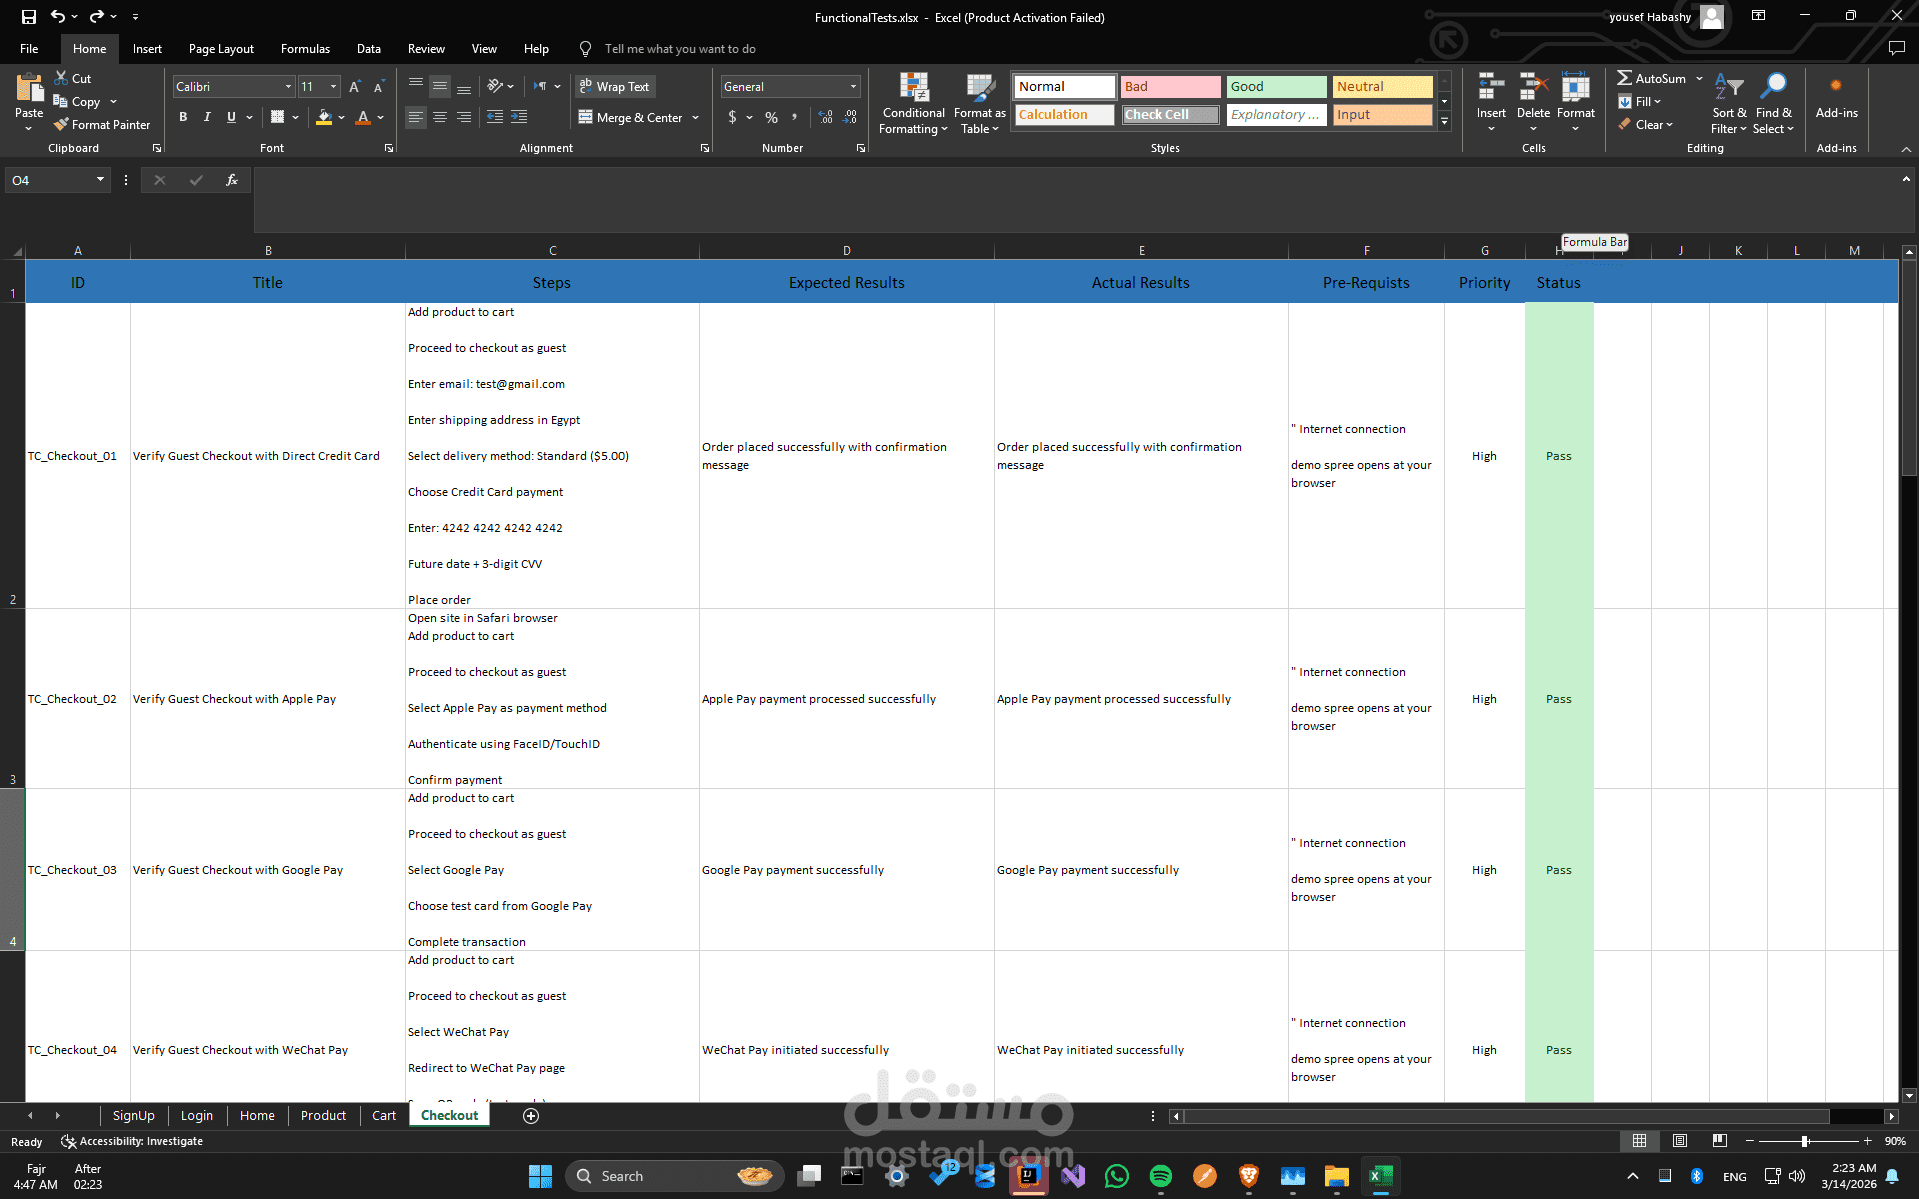The width and height of the screenshot is (1919, 1199).
Task: Apply Format Painter
Action: click(x=102, y=124)
